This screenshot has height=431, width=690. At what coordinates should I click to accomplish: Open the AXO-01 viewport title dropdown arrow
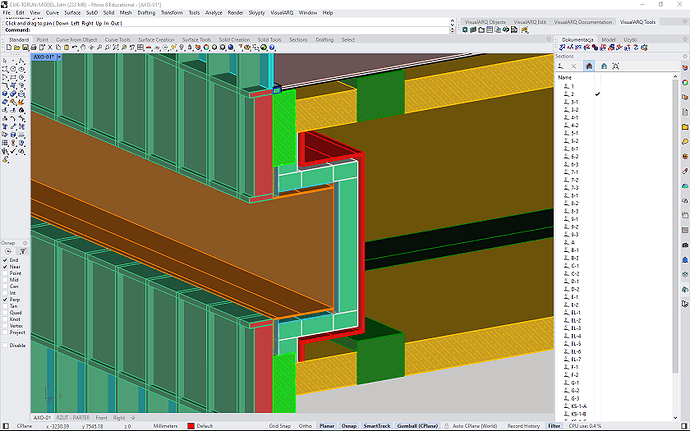pyautogui.click(x=59, y=57)
